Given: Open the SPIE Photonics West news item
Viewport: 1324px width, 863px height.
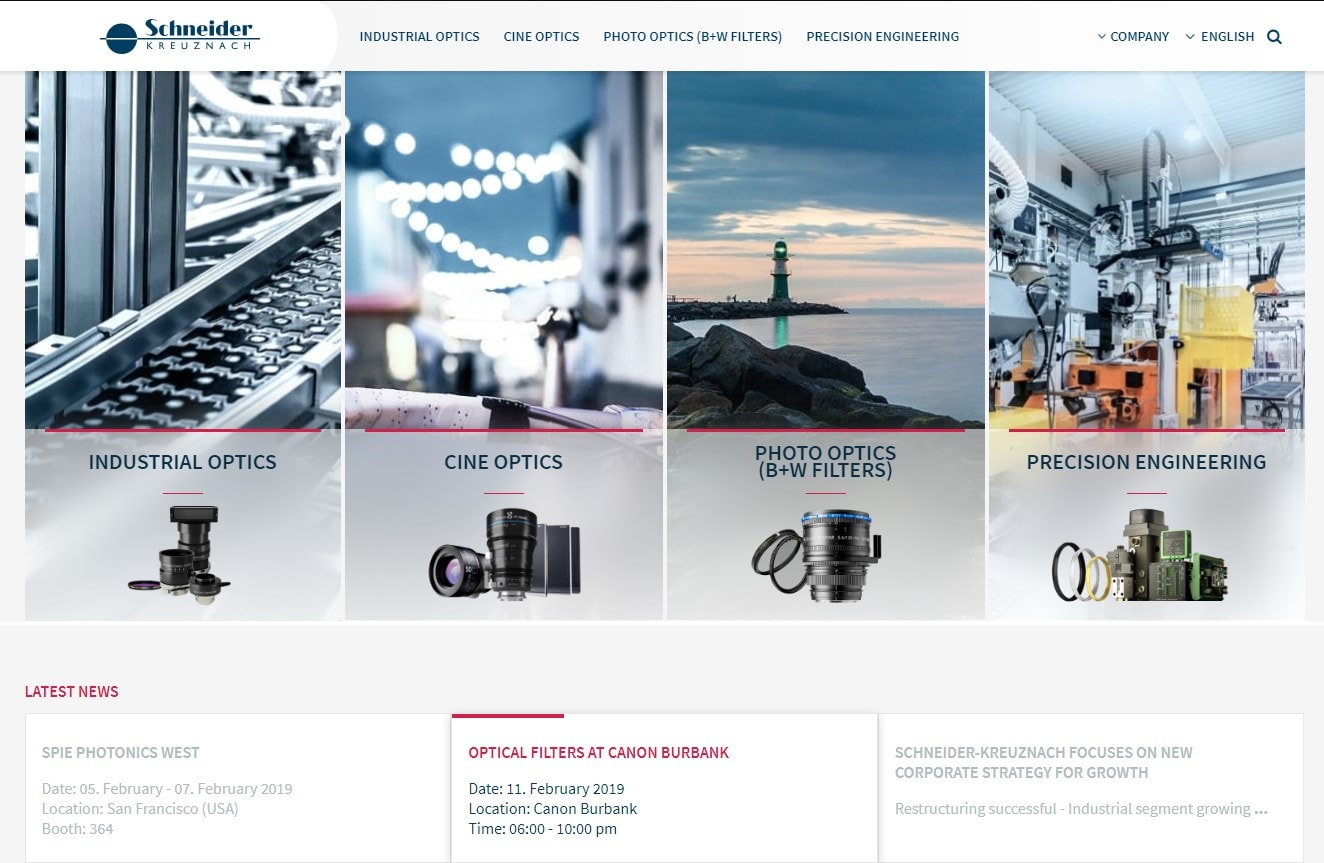Looking at the screenshot, I should pyautogui.click(x=121, y=753).
